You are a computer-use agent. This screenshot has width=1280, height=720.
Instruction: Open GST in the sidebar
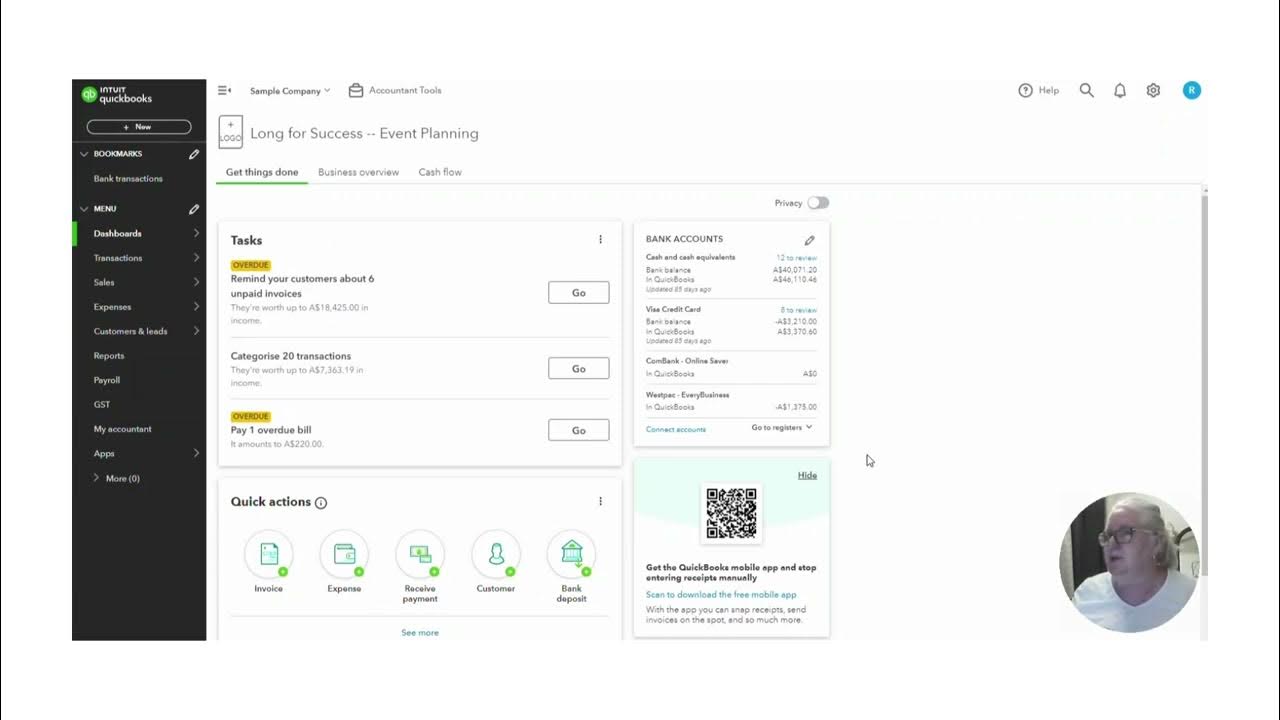tap(102, 405)
